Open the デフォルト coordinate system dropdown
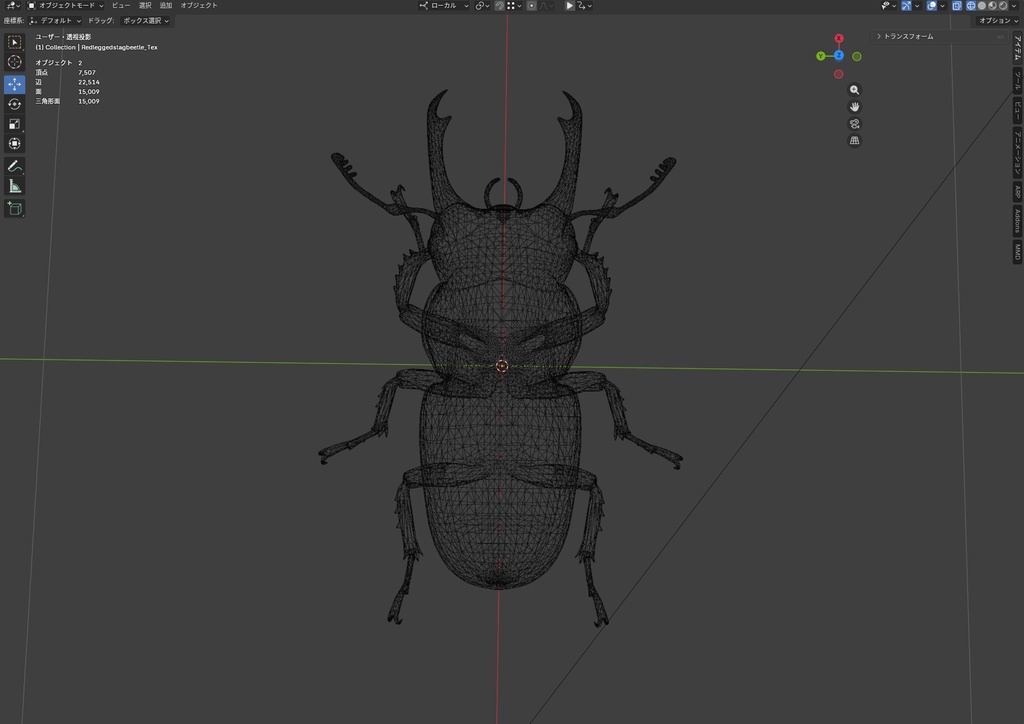This screenshot has height=724, width=1024. pyautogui.click(x=55, y=21)
